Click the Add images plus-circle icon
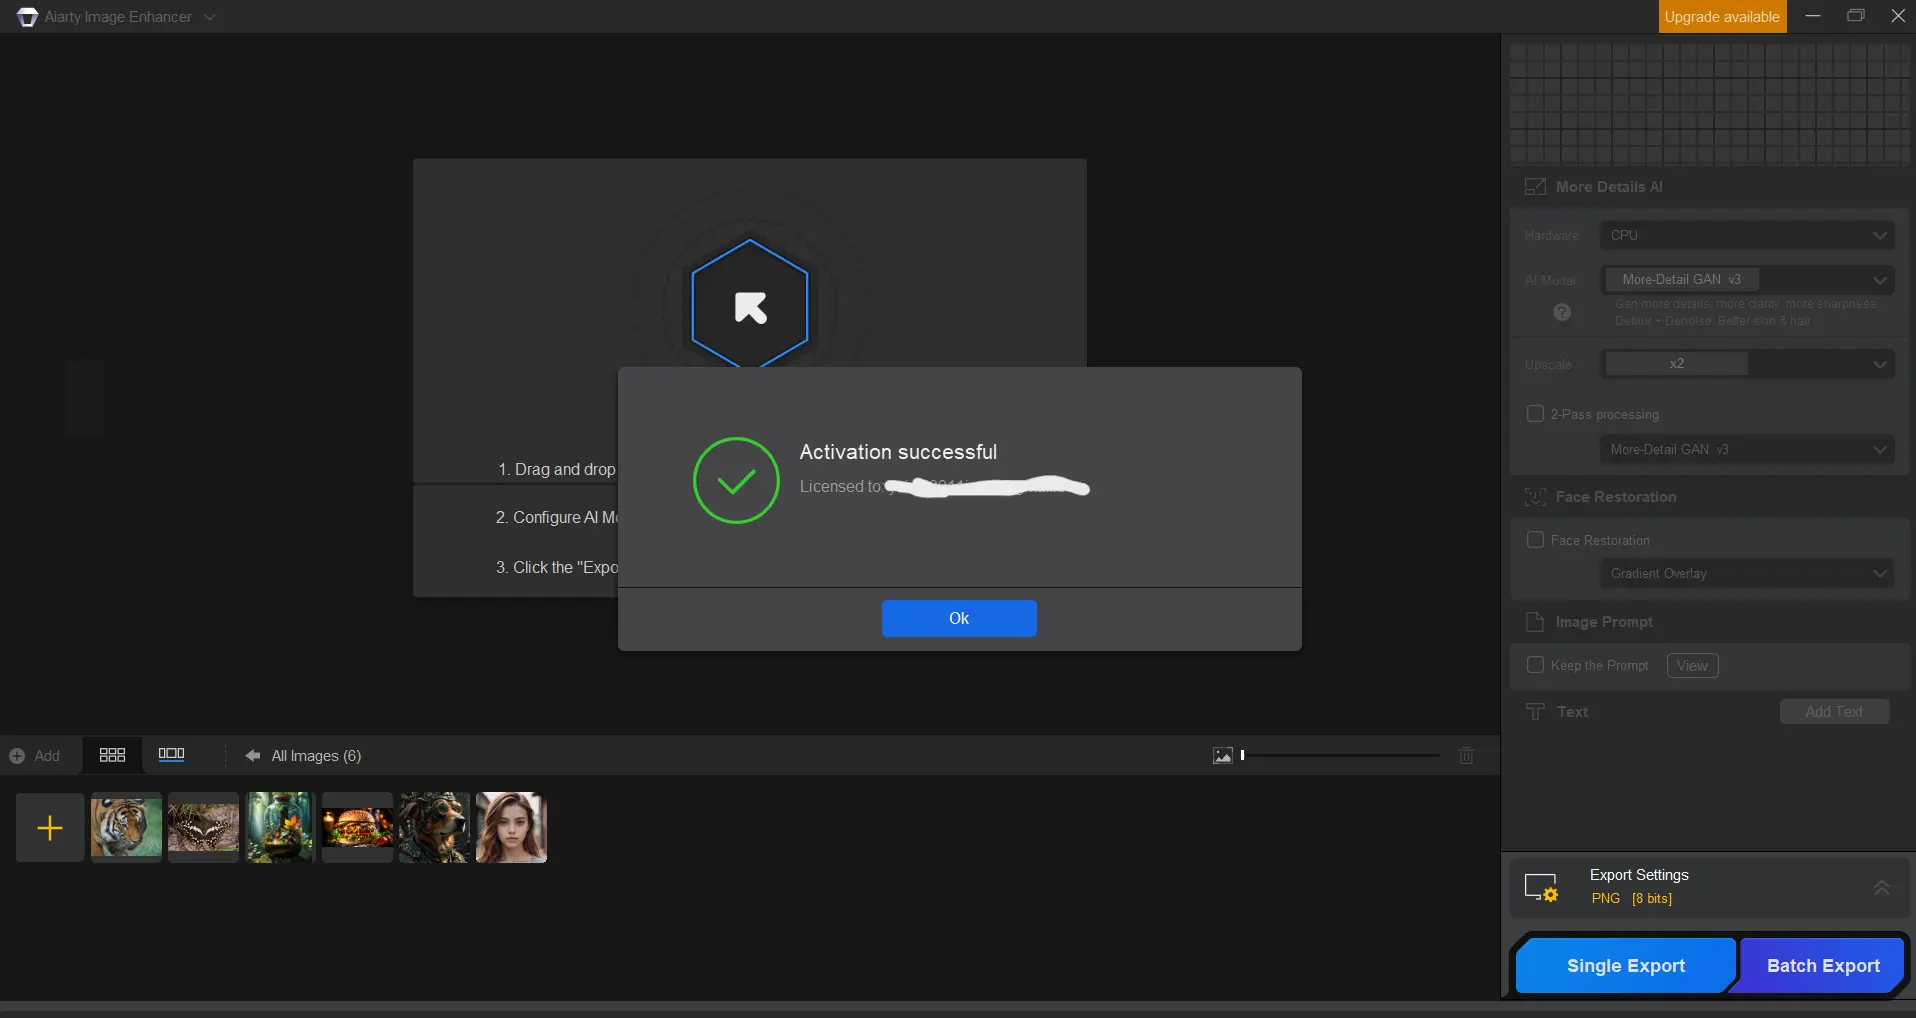 tap(17, 756)
